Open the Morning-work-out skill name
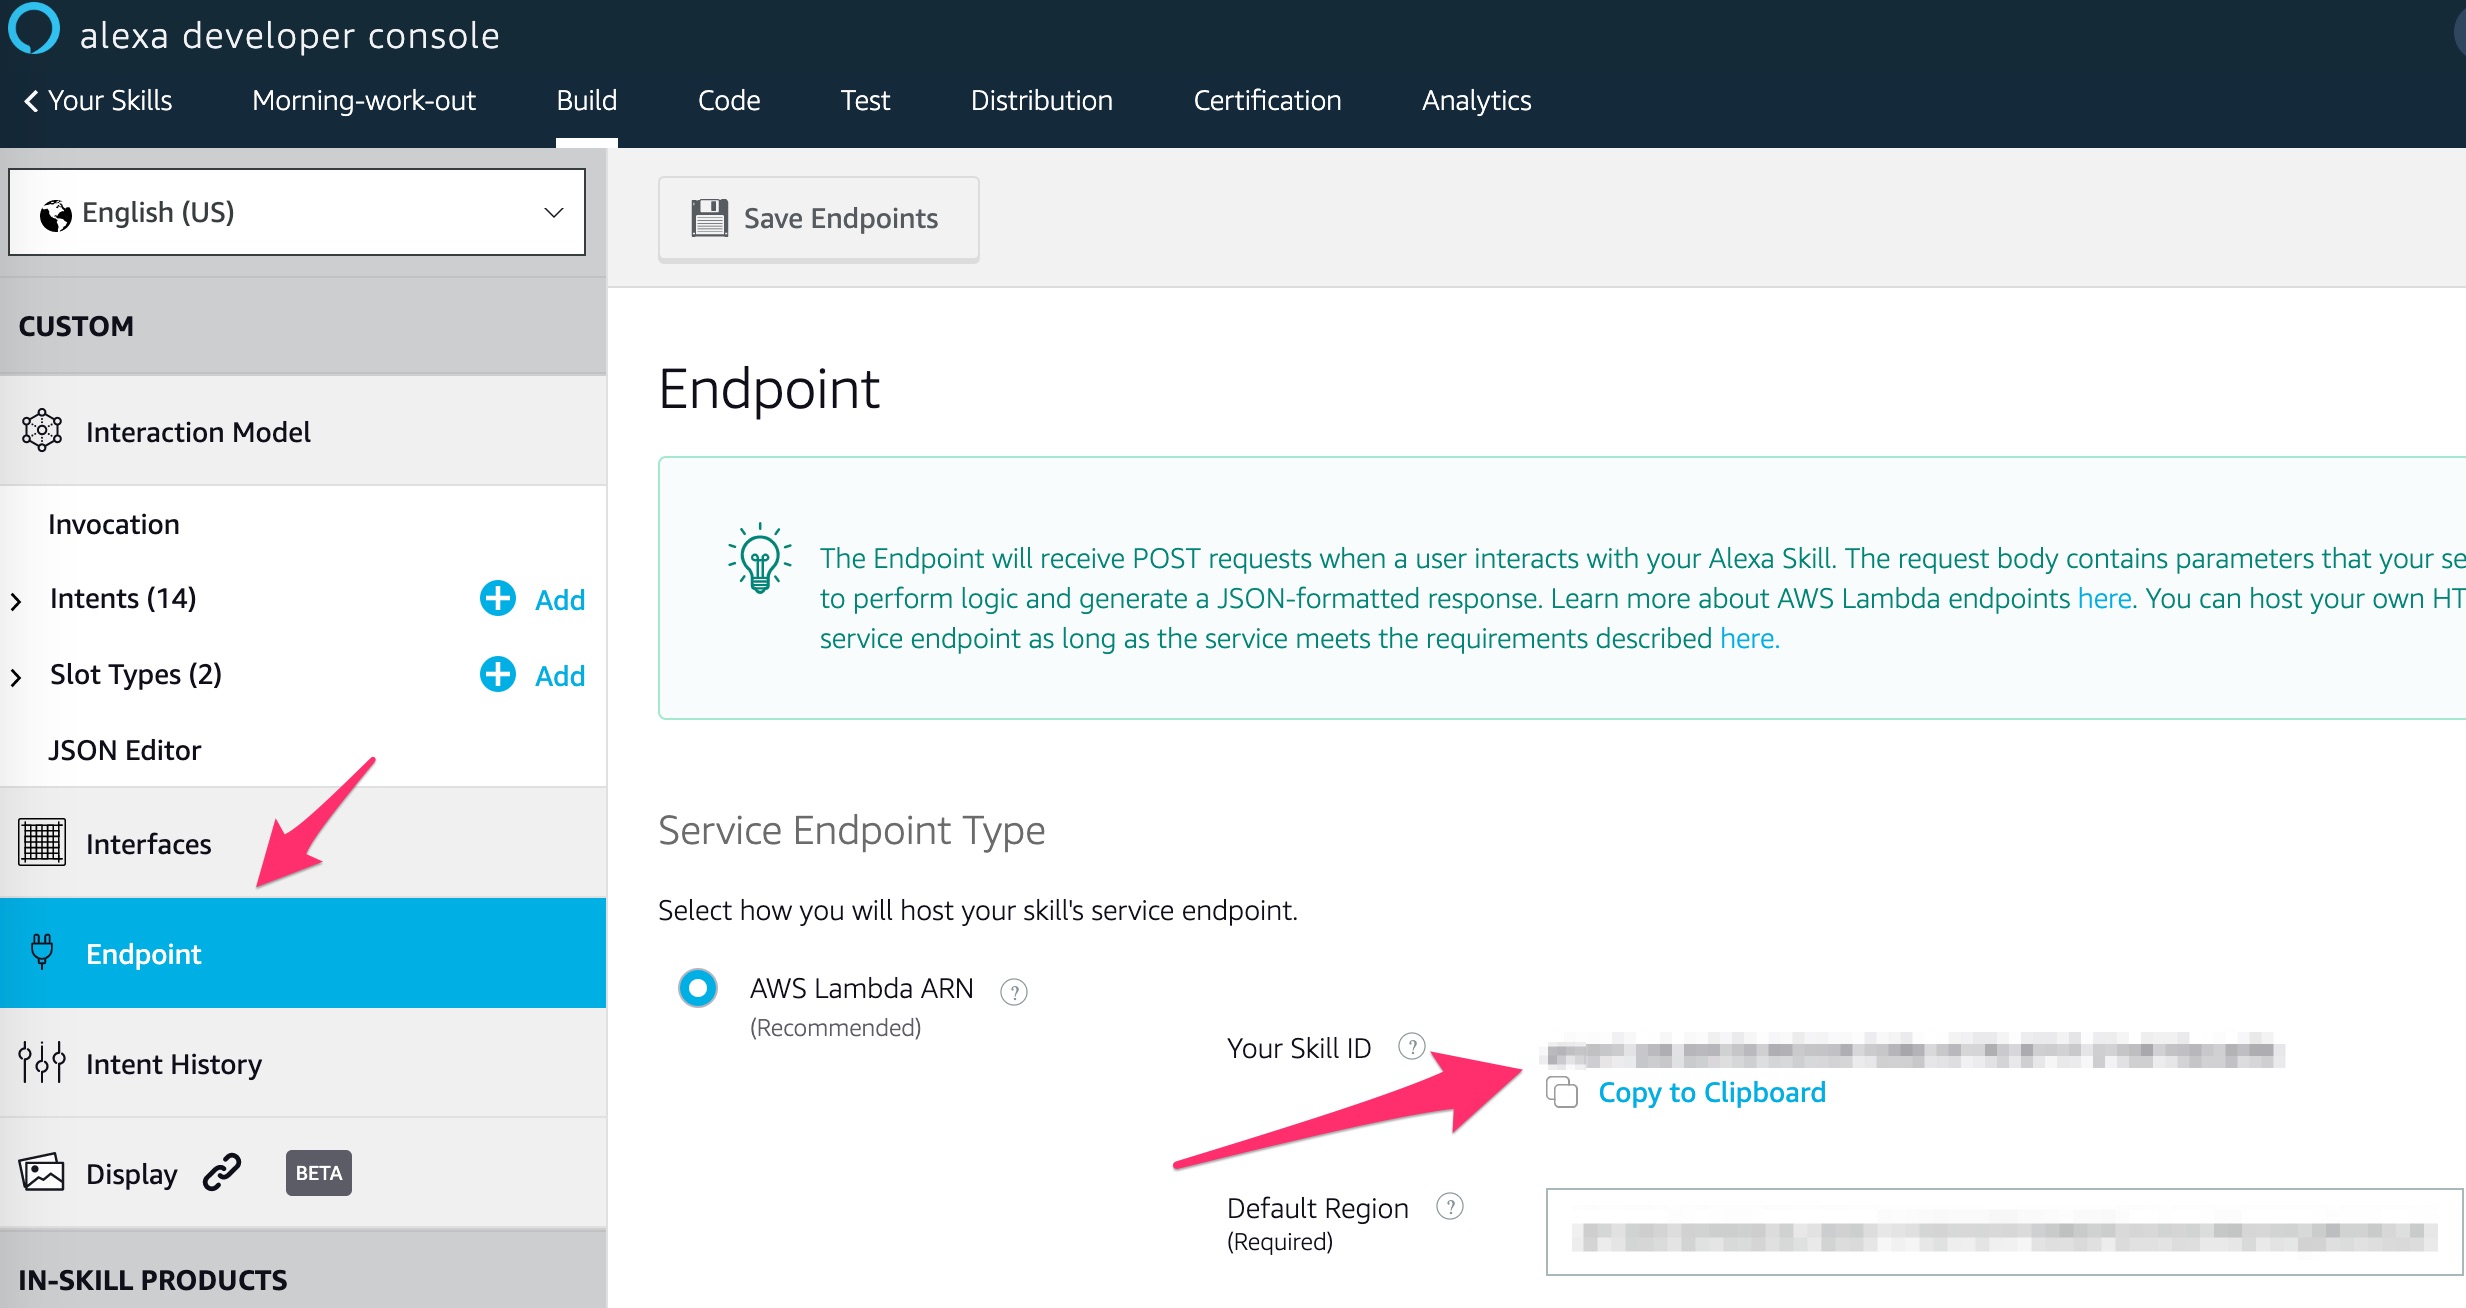 pos(364,100)
